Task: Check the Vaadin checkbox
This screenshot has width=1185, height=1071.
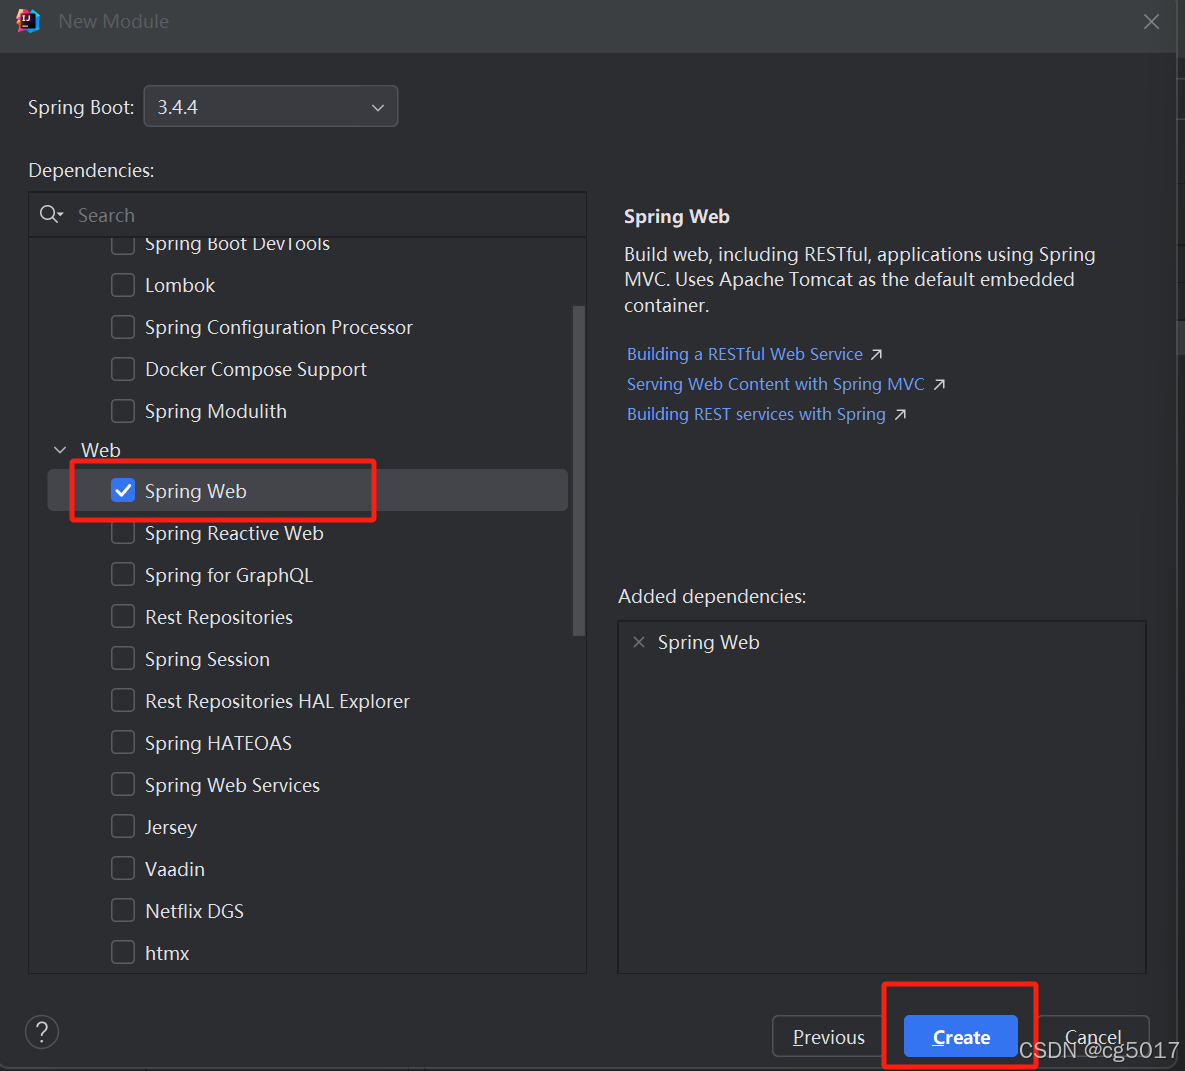Action: click(122, 868)
